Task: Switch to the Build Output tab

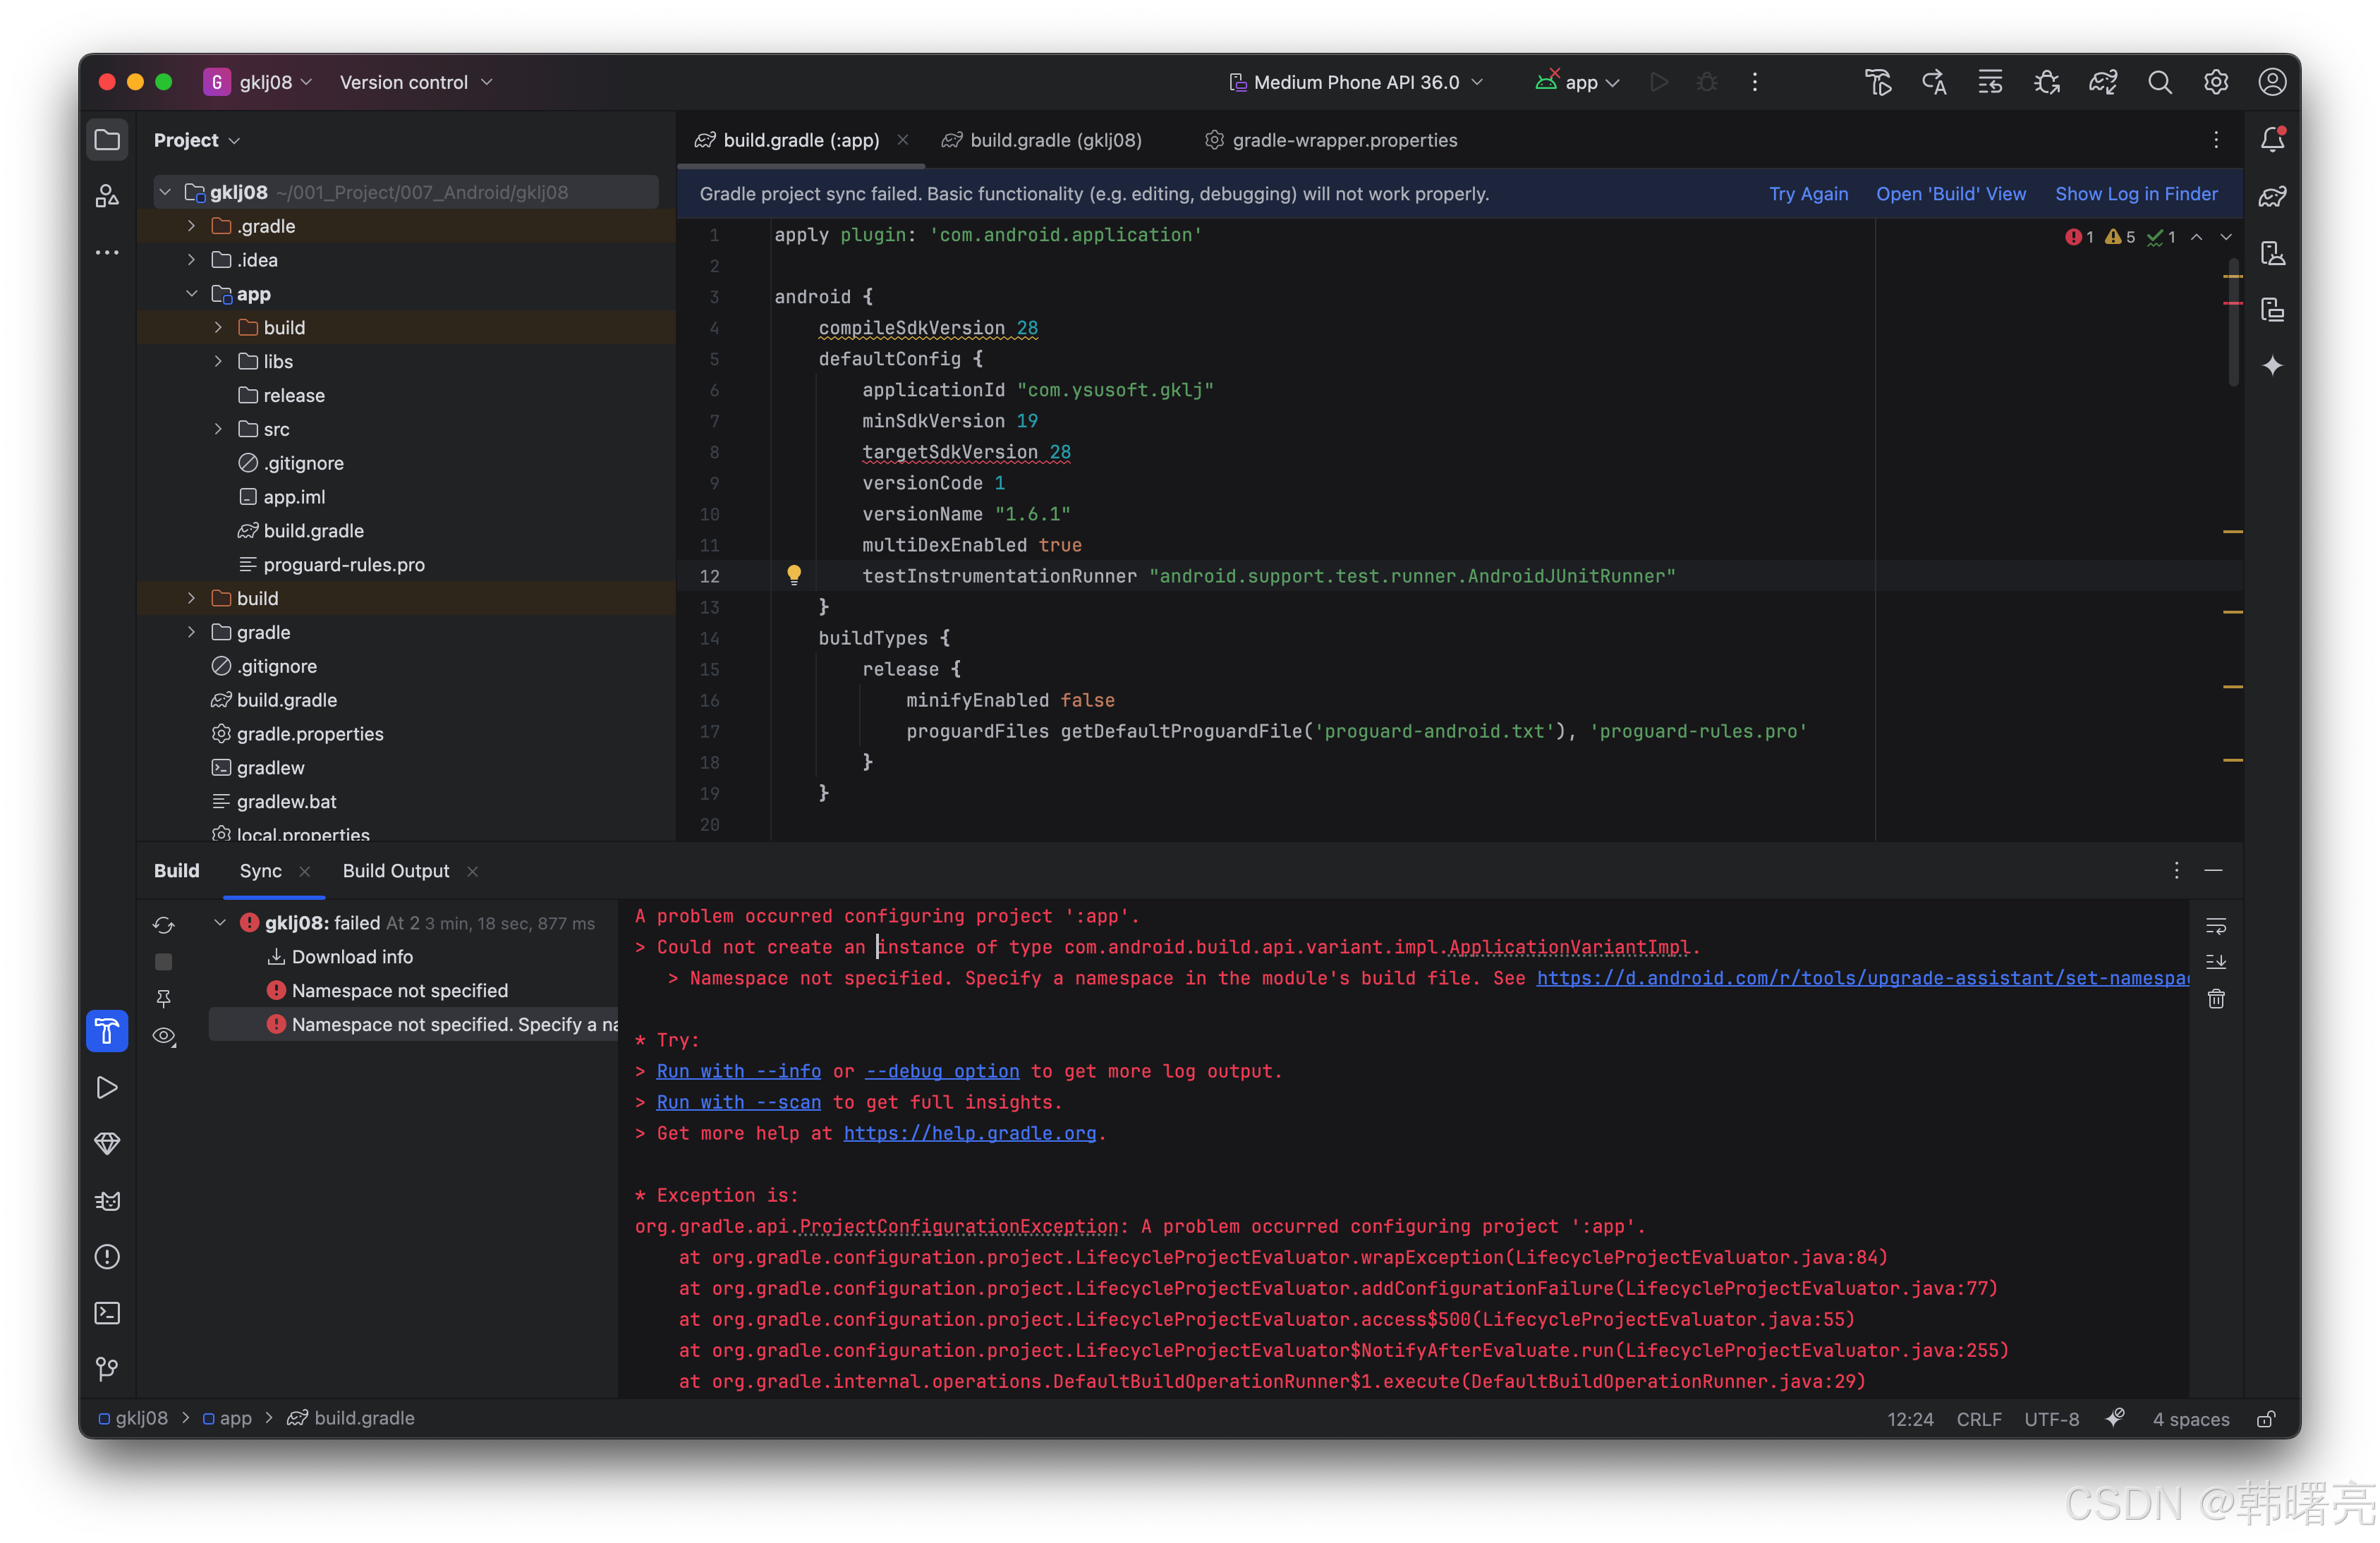Action: click(x=396, y=871)
